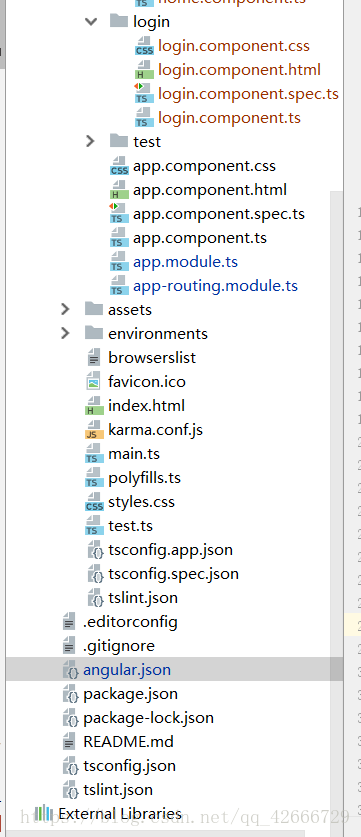Click the JSON icon of tsconfig.app.json
The height and width of the screenshot is (837, 361).
(95, 550)
